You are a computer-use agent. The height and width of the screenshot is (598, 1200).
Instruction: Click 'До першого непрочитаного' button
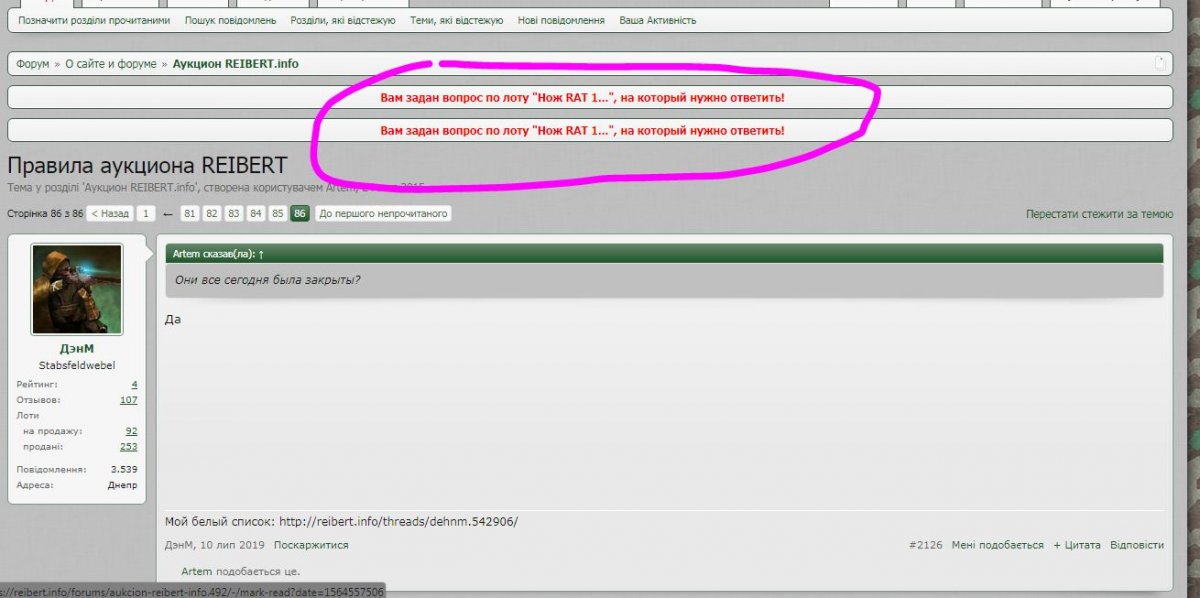pos(383,214)
